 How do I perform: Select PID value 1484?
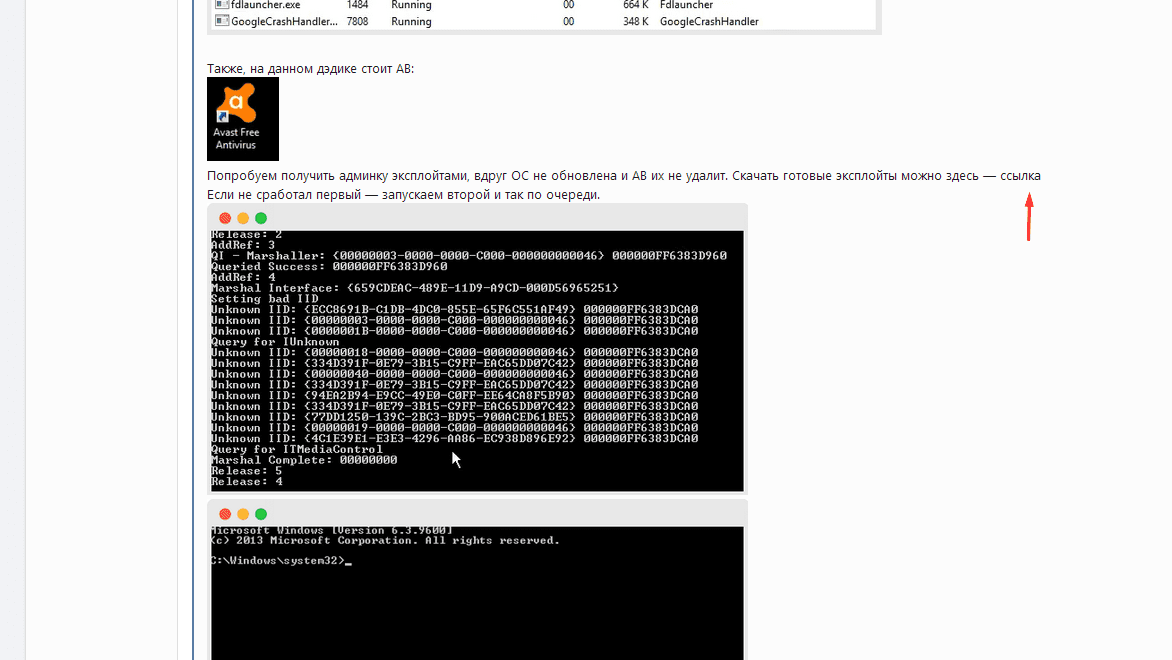(x=357, y=4)
